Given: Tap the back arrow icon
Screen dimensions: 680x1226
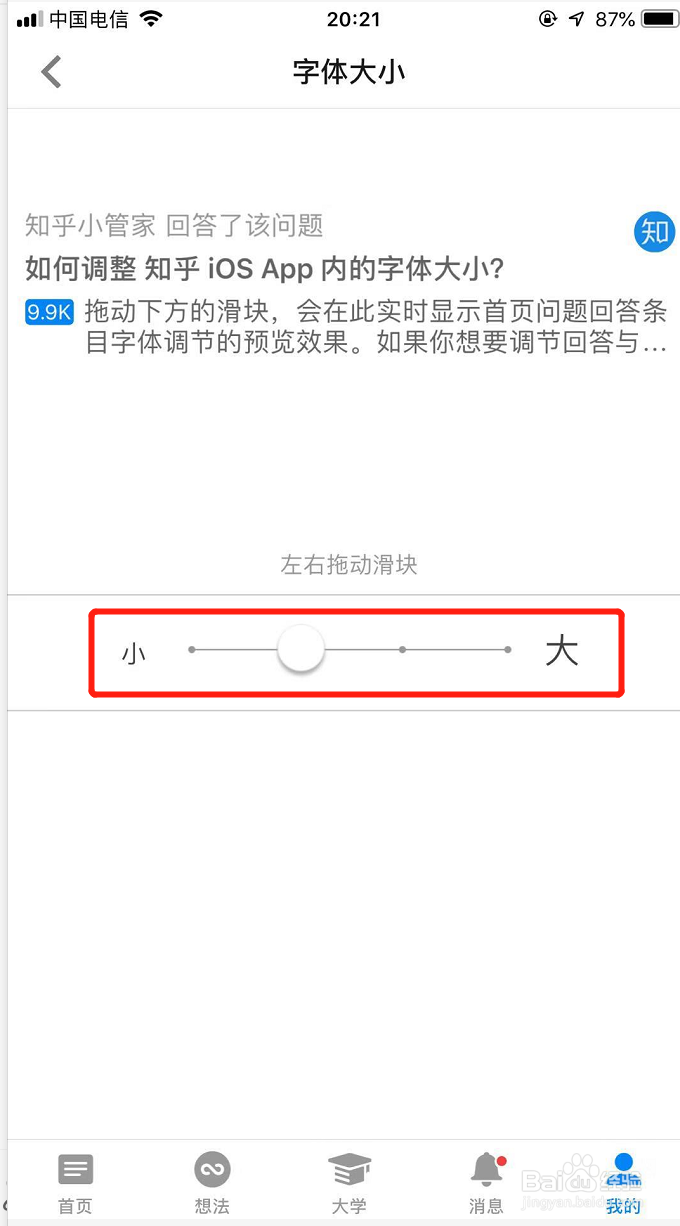Looking at the screenshot, I should tap(51, 72).
